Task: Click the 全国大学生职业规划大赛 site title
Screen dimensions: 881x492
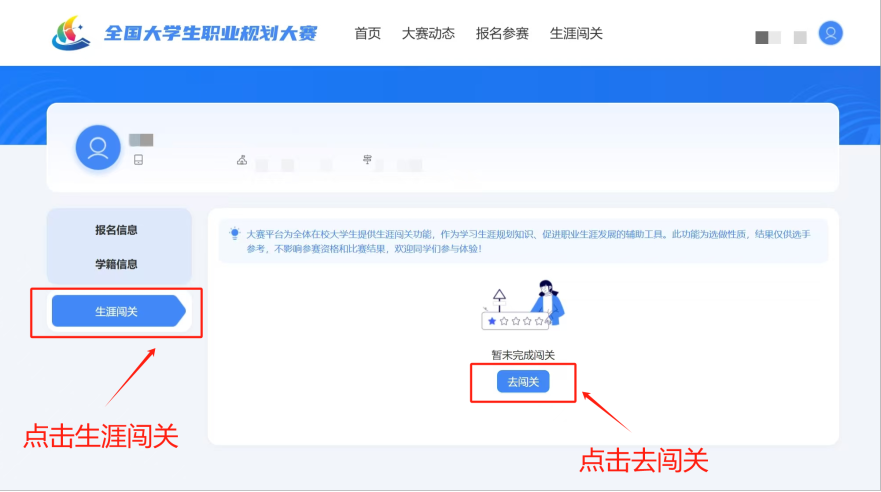Action: tap(210, 34)
